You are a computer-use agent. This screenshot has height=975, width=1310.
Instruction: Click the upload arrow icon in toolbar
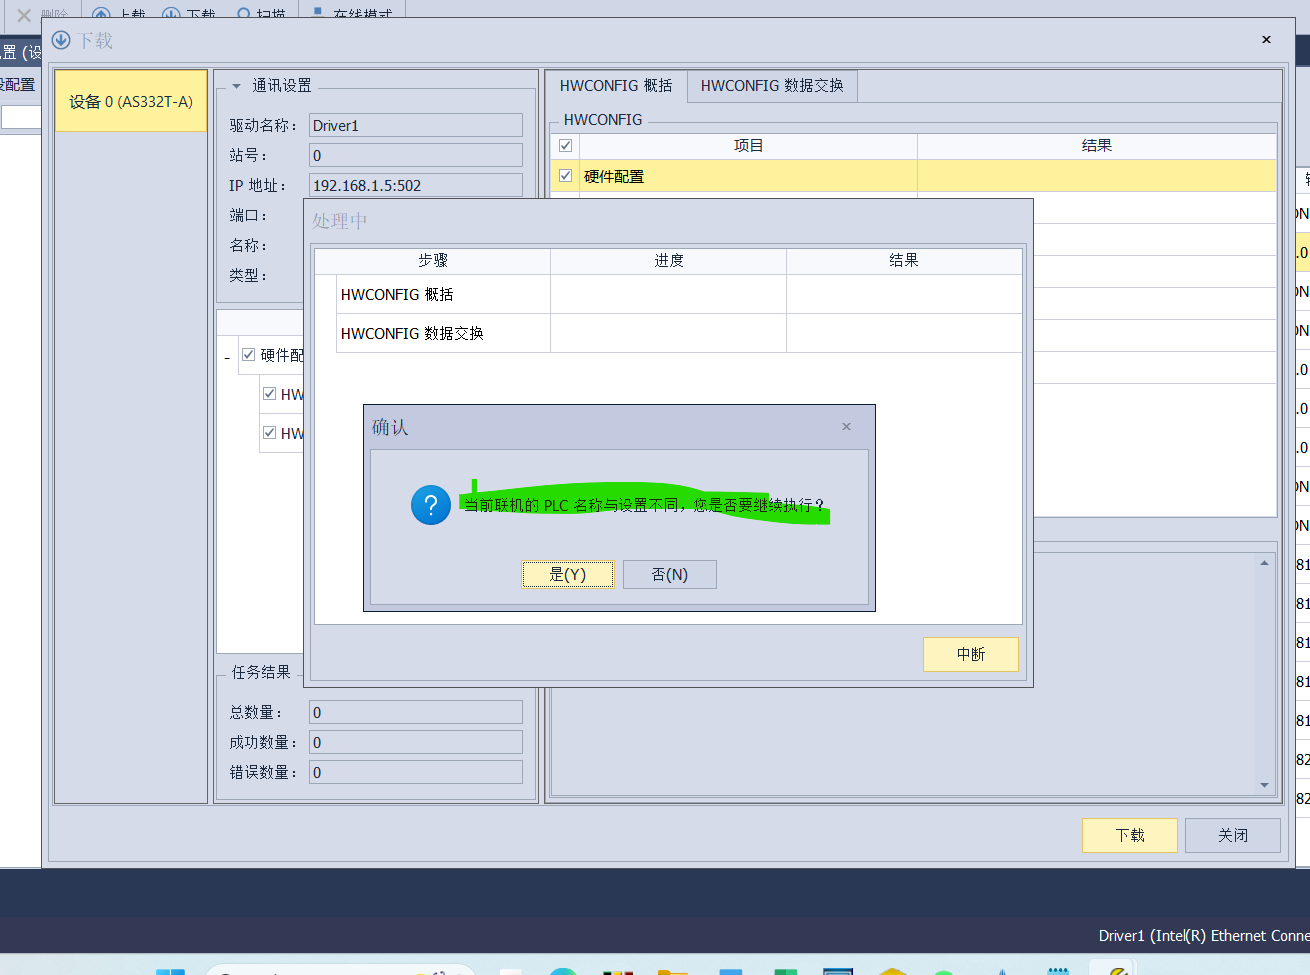tap(101, 14)
